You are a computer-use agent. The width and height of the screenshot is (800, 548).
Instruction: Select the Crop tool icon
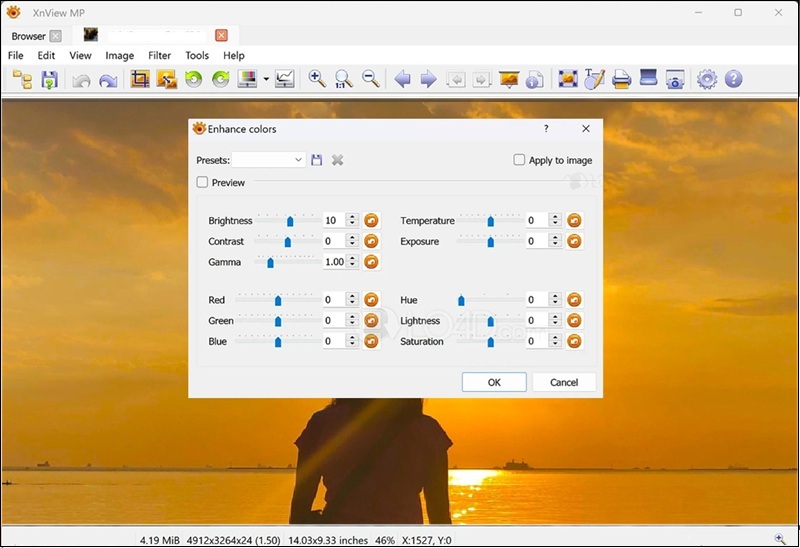[x=140, y=79]
